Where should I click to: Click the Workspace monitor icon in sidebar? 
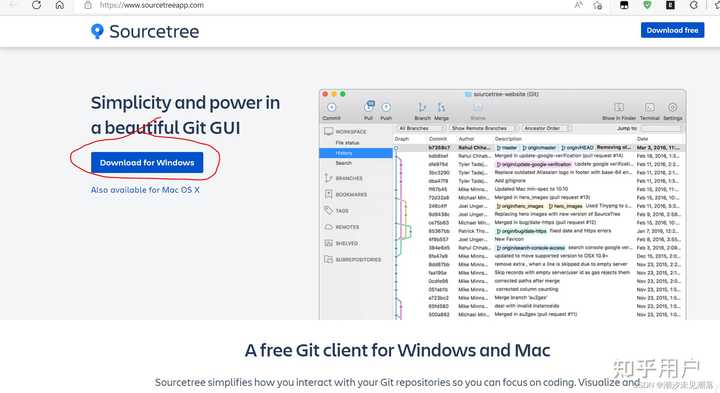(x=328, y=132)
